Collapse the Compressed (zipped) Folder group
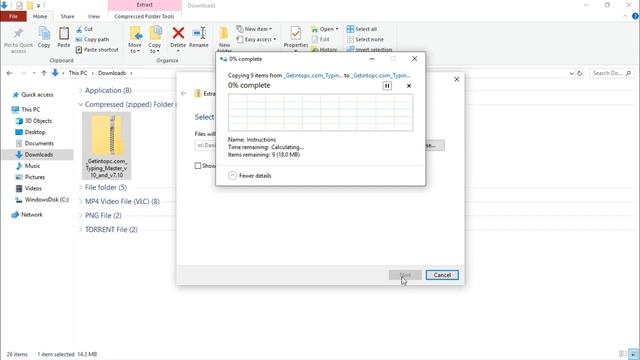This screenshot has height=360, width=640. point(80,104)
